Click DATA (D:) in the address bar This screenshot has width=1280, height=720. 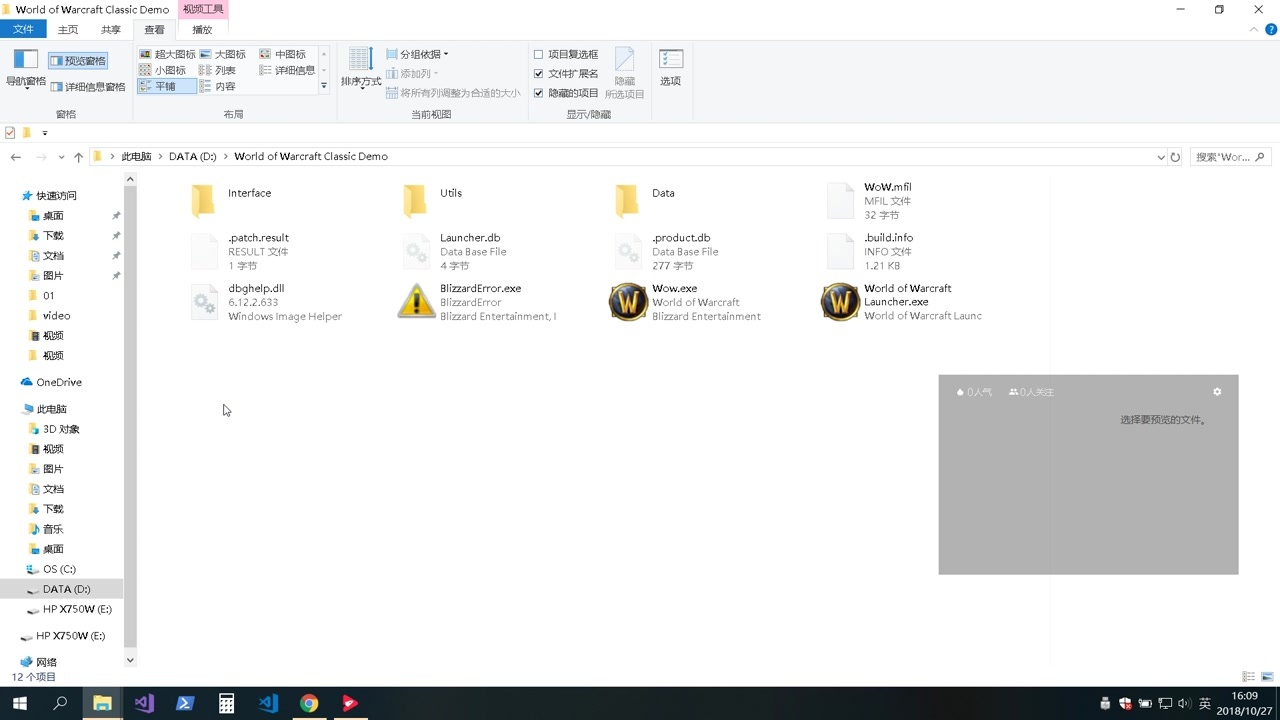pyautogui.click(x=192, y=157)
